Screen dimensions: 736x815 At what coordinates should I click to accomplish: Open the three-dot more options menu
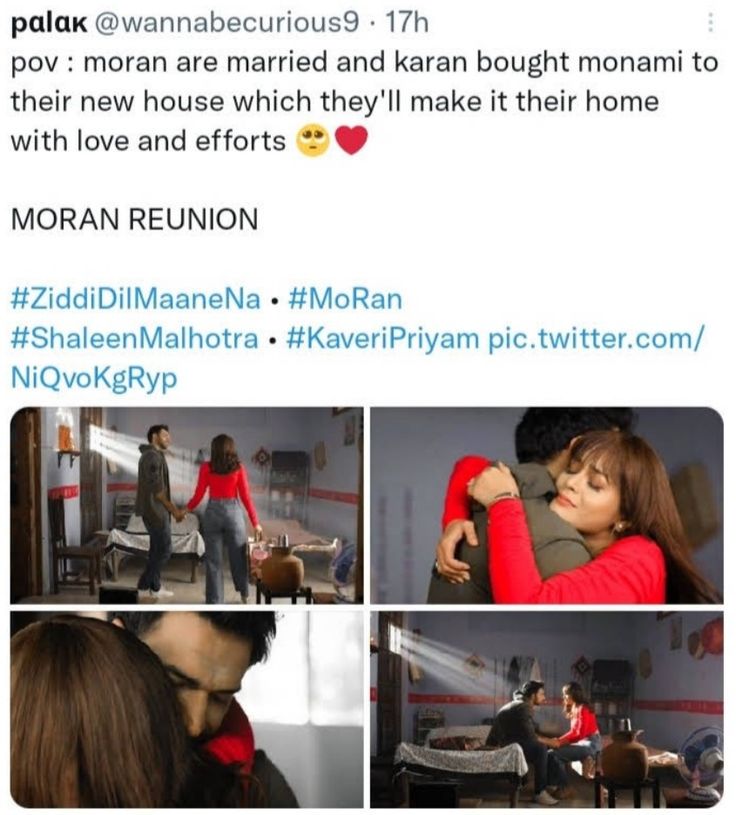[711, 23]
